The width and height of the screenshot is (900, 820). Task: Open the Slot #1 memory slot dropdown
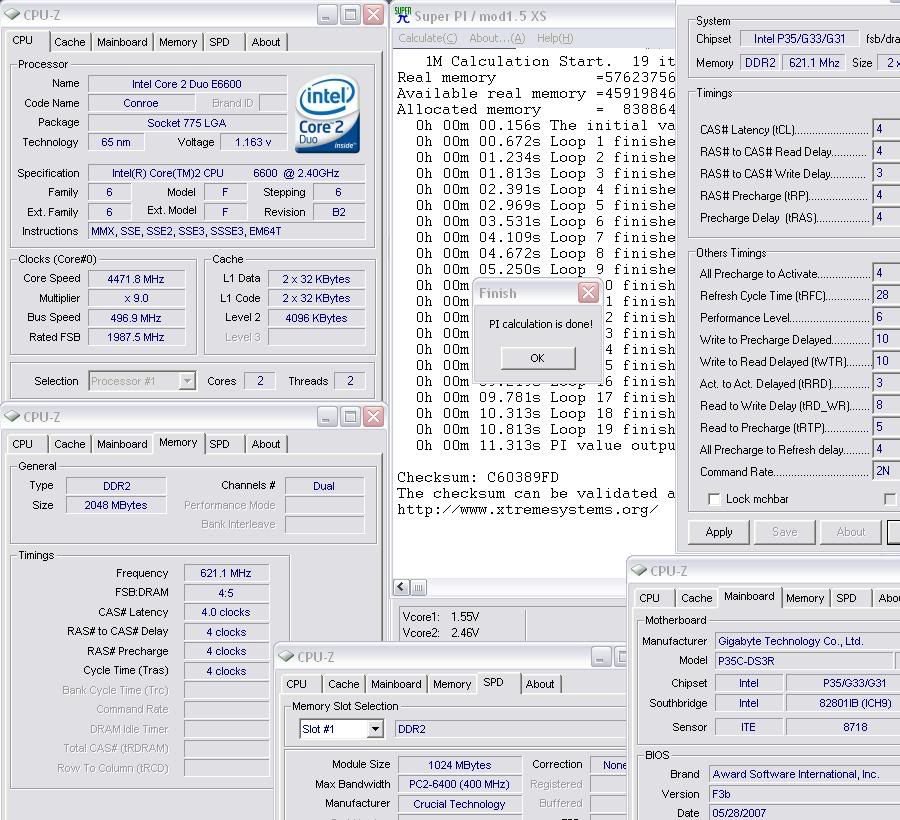tap(375, 729)
